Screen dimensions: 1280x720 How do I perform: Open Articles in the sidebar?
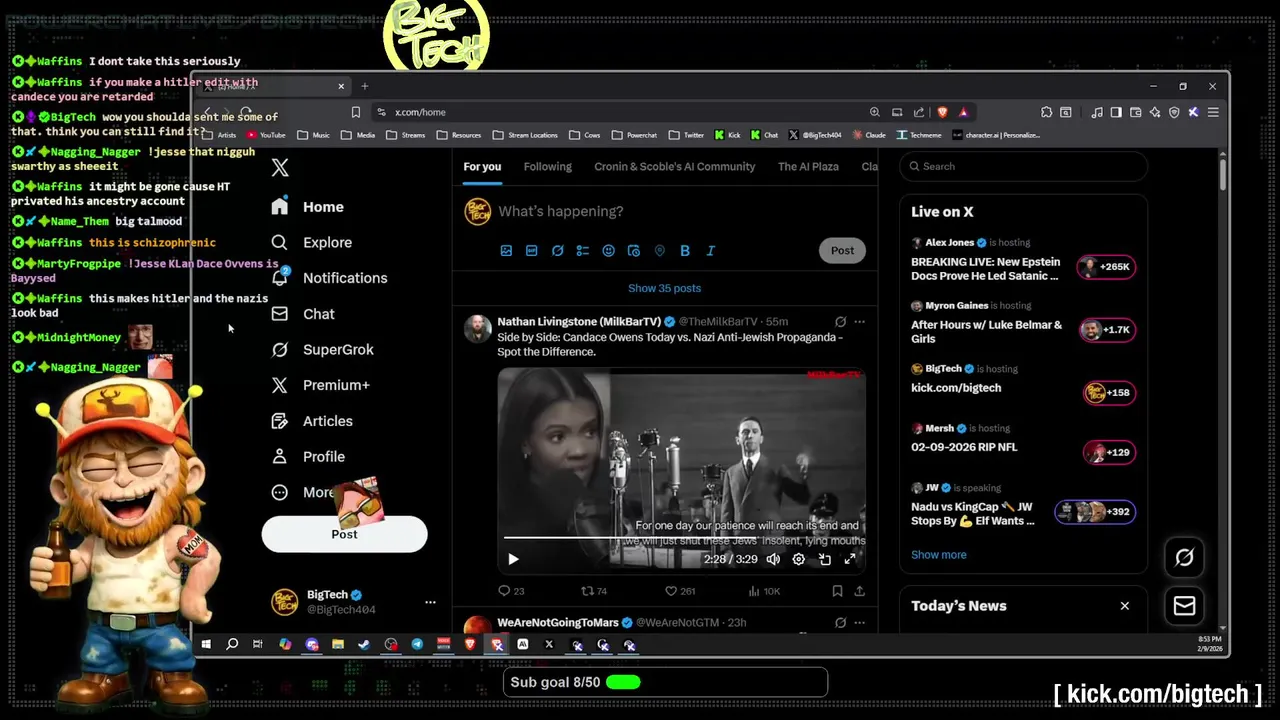[312, 421]
